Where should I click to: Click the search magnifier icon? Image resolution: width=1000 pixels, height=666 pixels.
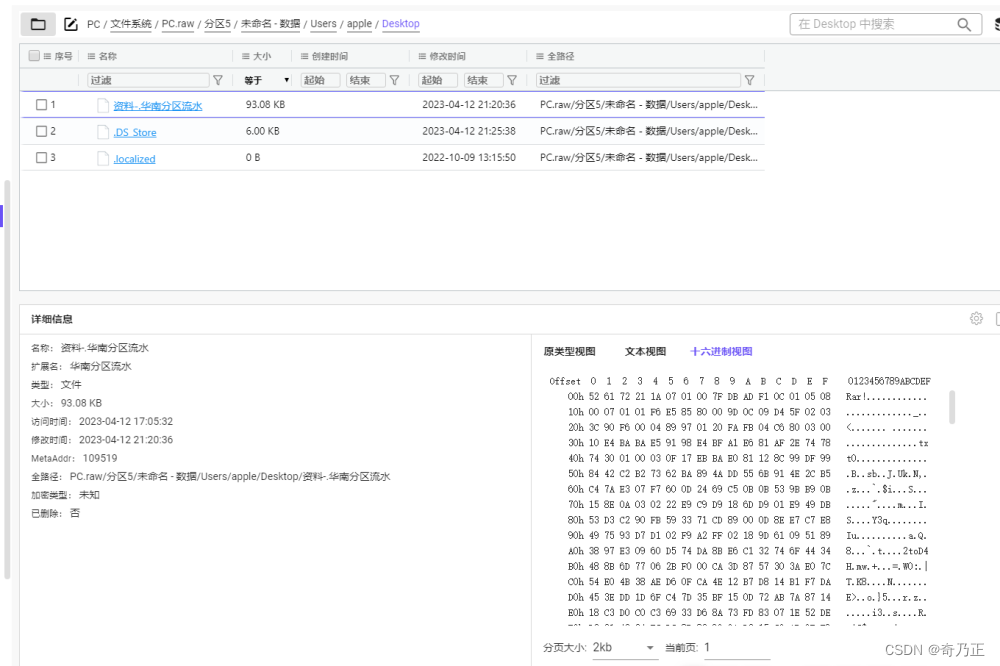pos(964,24)
